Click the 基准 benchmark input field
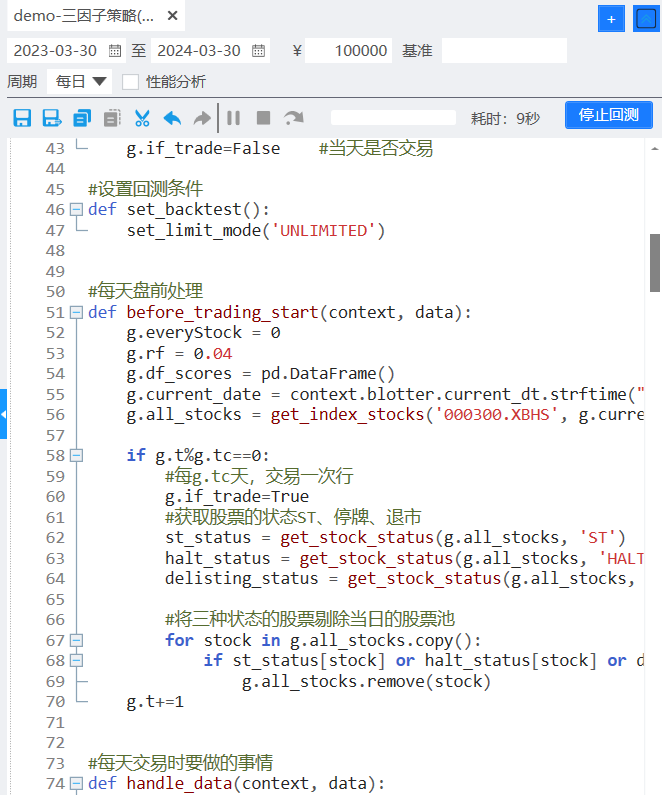This screenshot has height=795, width=662. [x=503, y=51]
